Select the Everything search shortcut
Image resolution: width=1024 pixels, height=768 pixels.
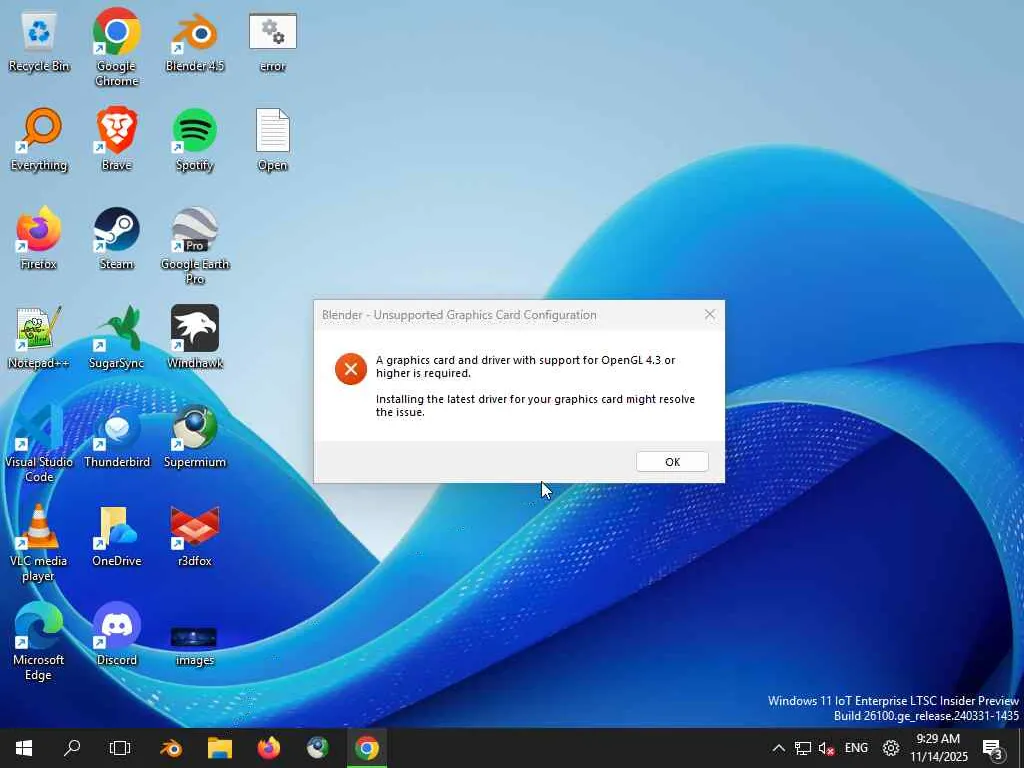[39, 140]
